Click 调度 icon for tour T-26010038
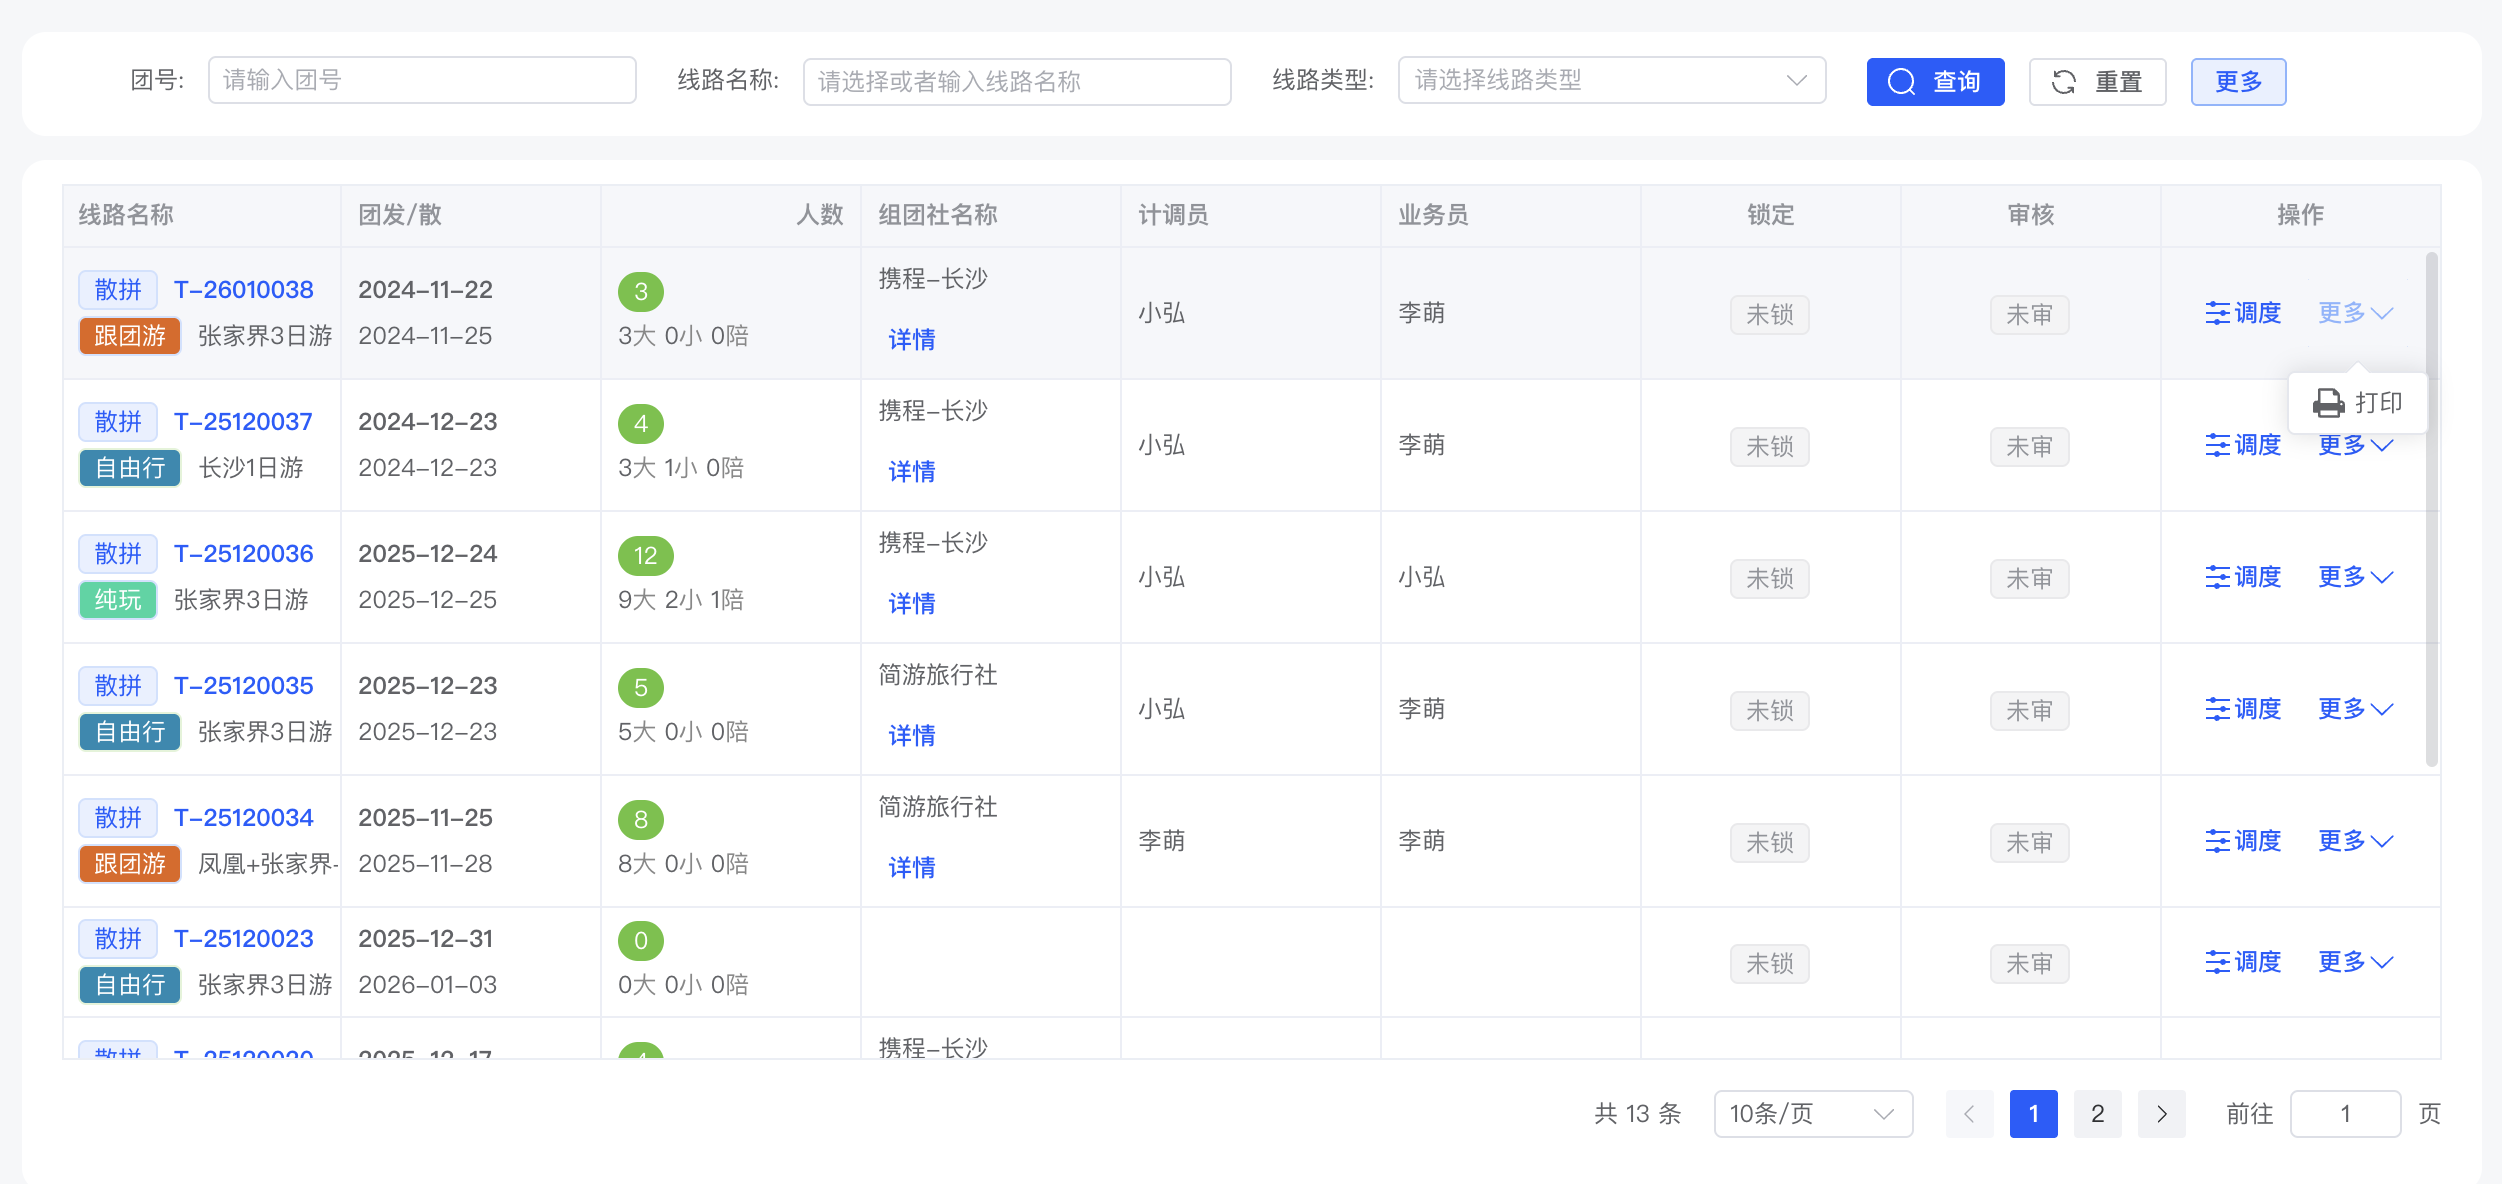Image resolution: width=2502 pixels, height=1184 pixels. point(2218,313)
